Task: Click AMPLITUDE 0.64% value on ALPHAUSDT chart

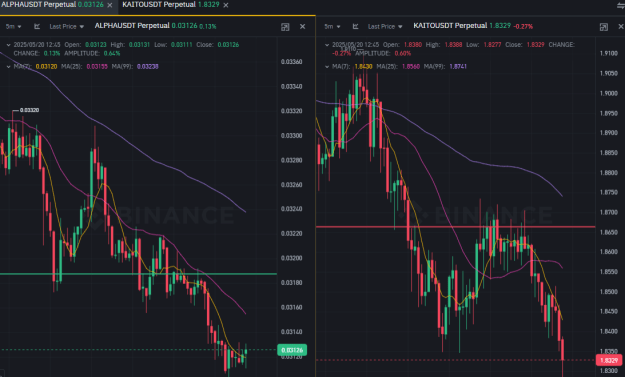Action: [x=112, y=53]
